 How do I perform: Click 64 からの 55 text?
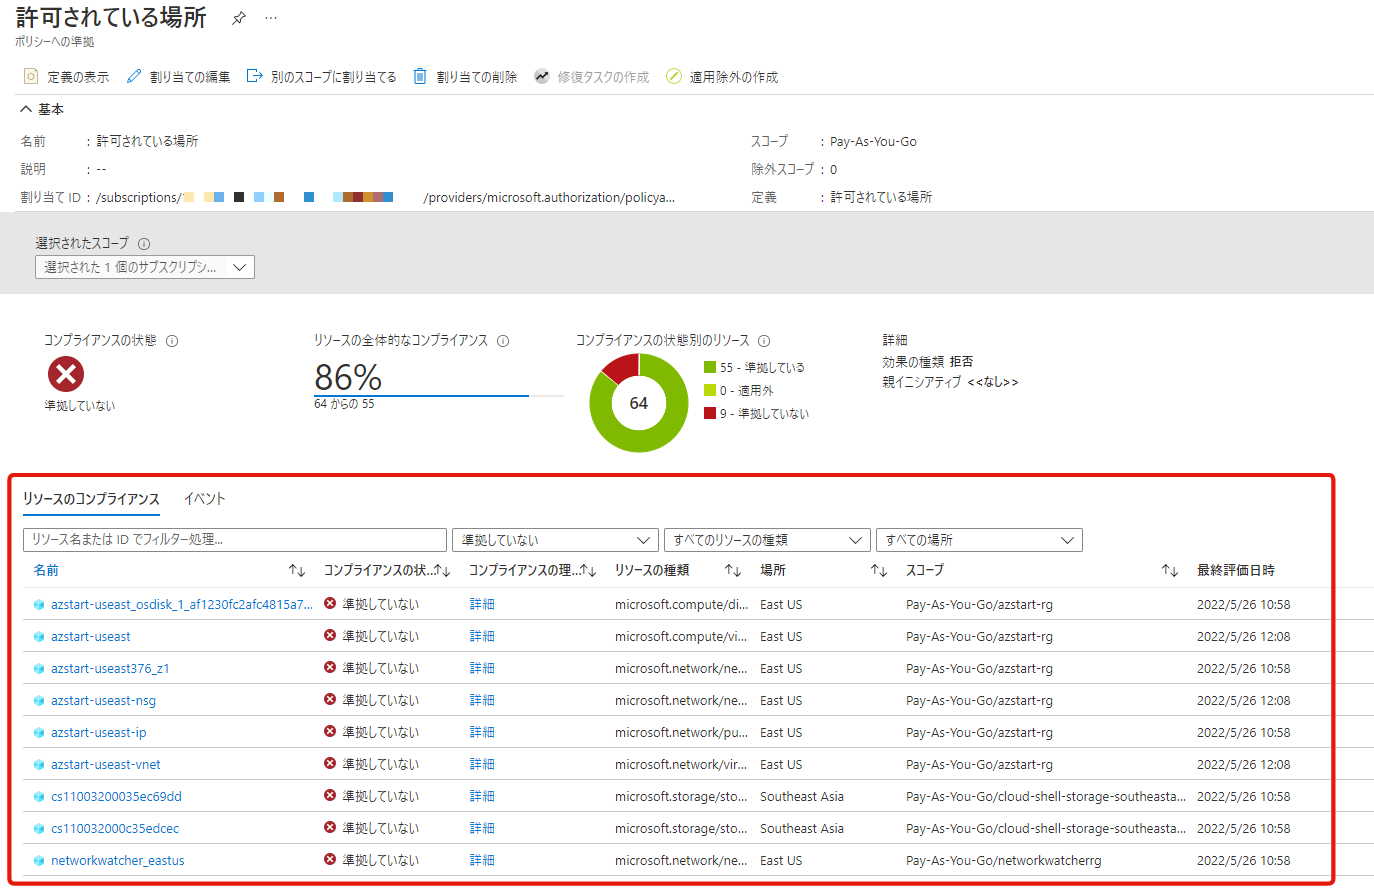point(344,404)
